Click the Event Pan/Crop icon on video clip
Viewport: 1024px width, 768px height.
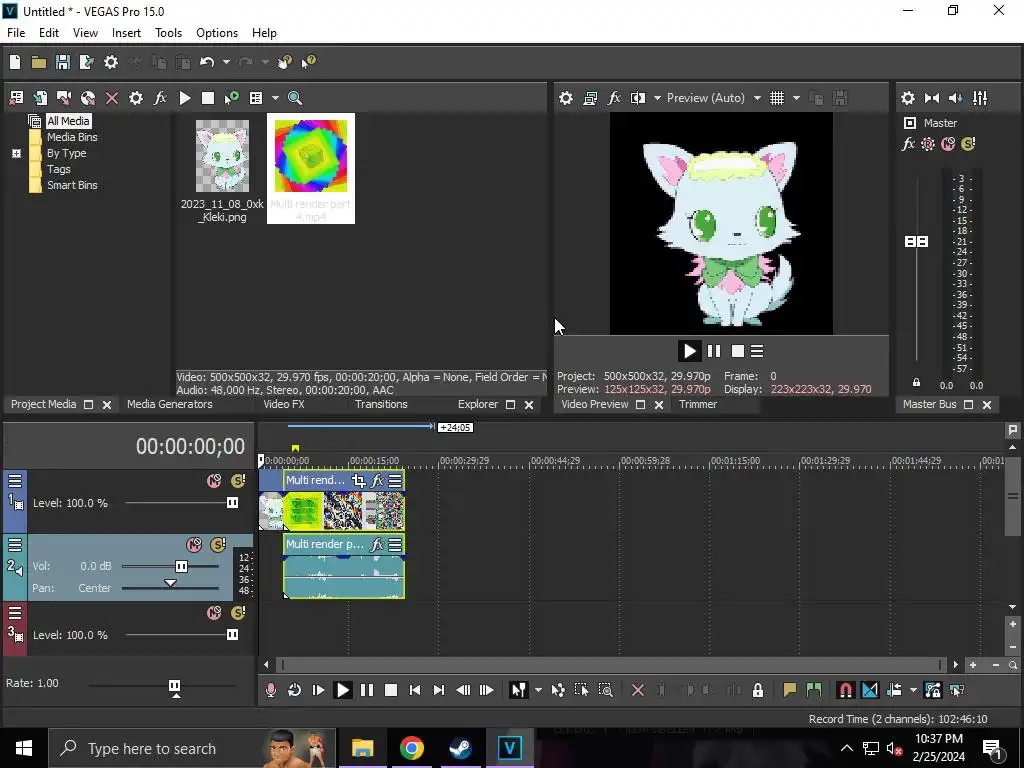pyautogui.click(x=359, y=481)
